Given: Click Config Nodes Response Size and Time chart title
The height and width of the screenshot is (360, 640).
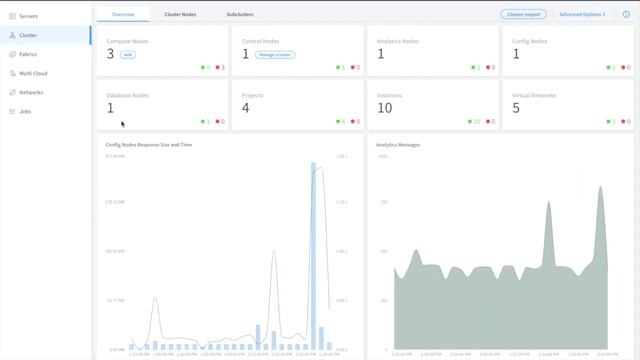Looking at the screenshot, I should click(149, 144).
